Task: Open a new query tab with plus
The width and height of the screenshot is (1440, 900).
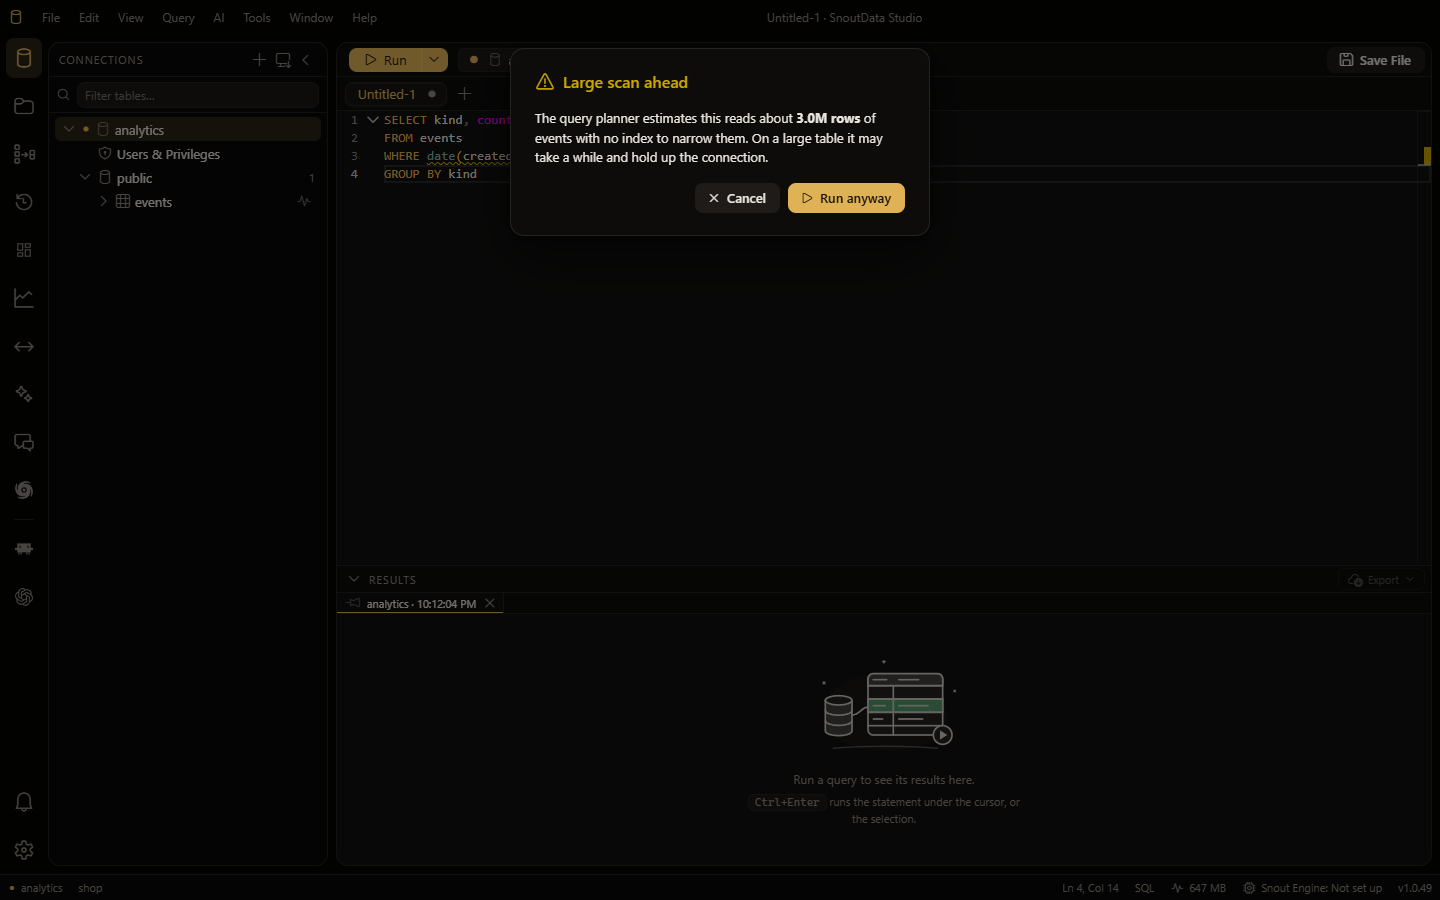Action: click(464, 94)
